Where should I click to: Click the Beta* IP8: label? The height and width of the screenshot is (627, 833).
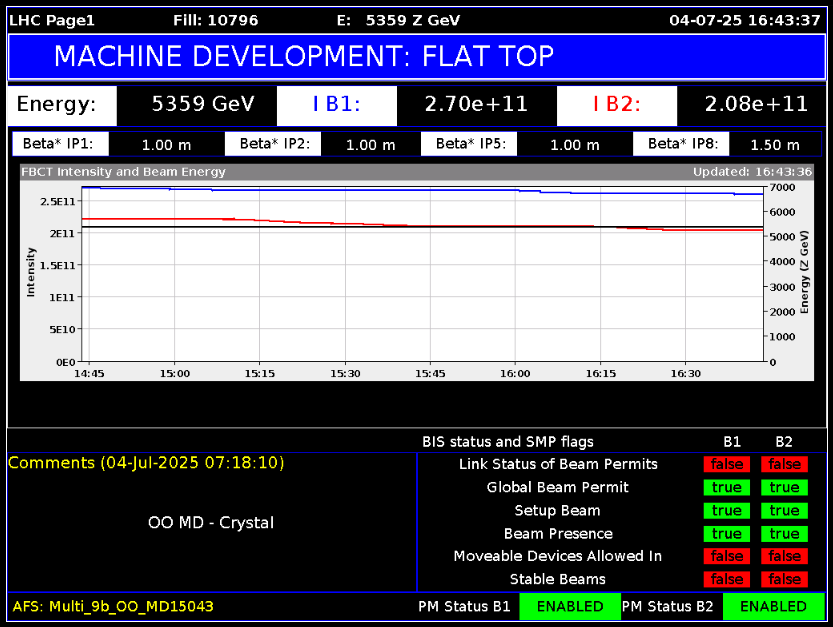click(683, 143)
